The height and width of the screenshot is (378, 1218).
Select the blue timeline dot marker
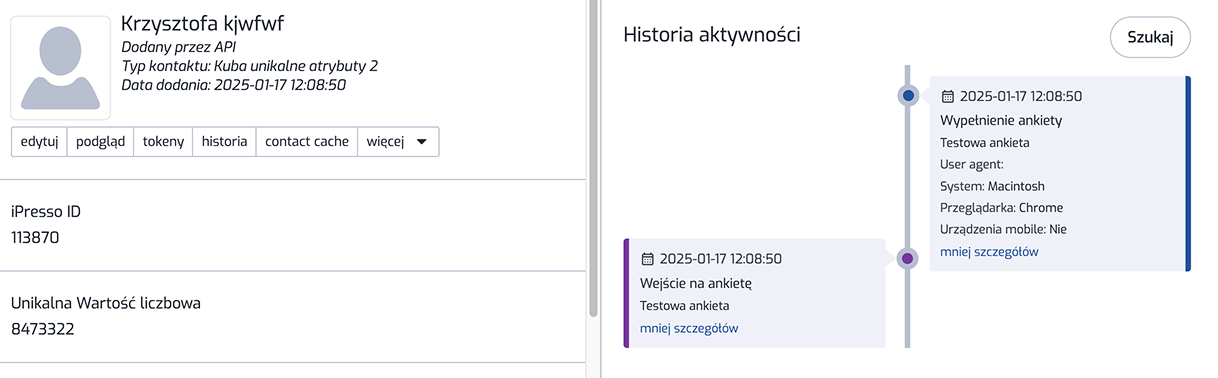pos(908,96)
